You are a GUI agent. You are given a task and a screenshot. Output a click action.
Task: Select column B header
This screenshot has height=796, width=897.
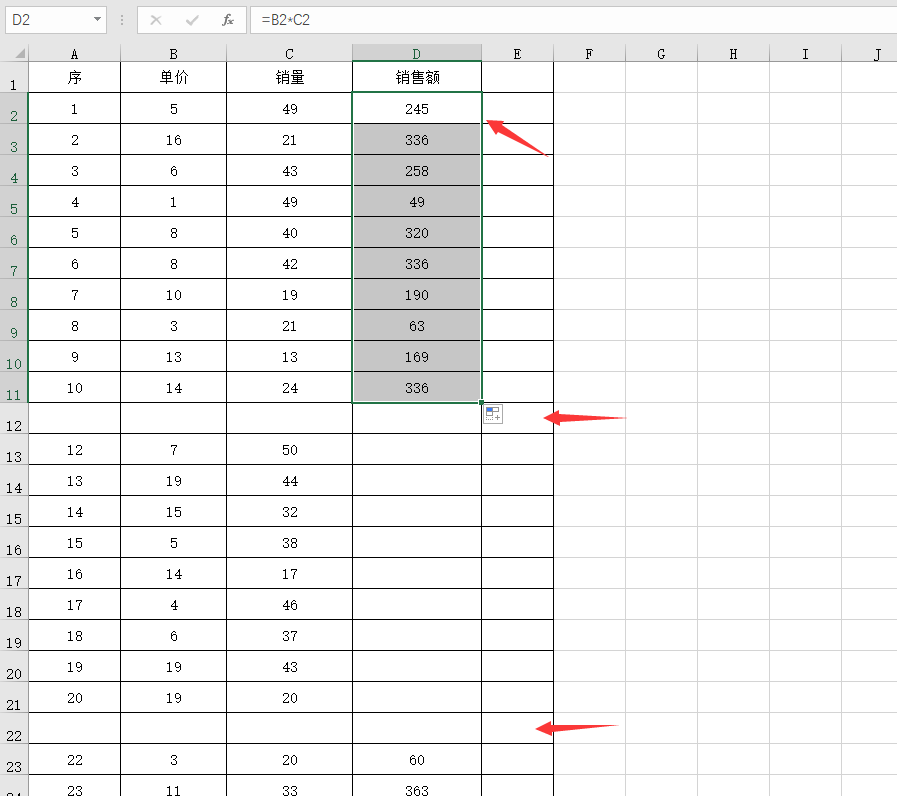point(173,54)
